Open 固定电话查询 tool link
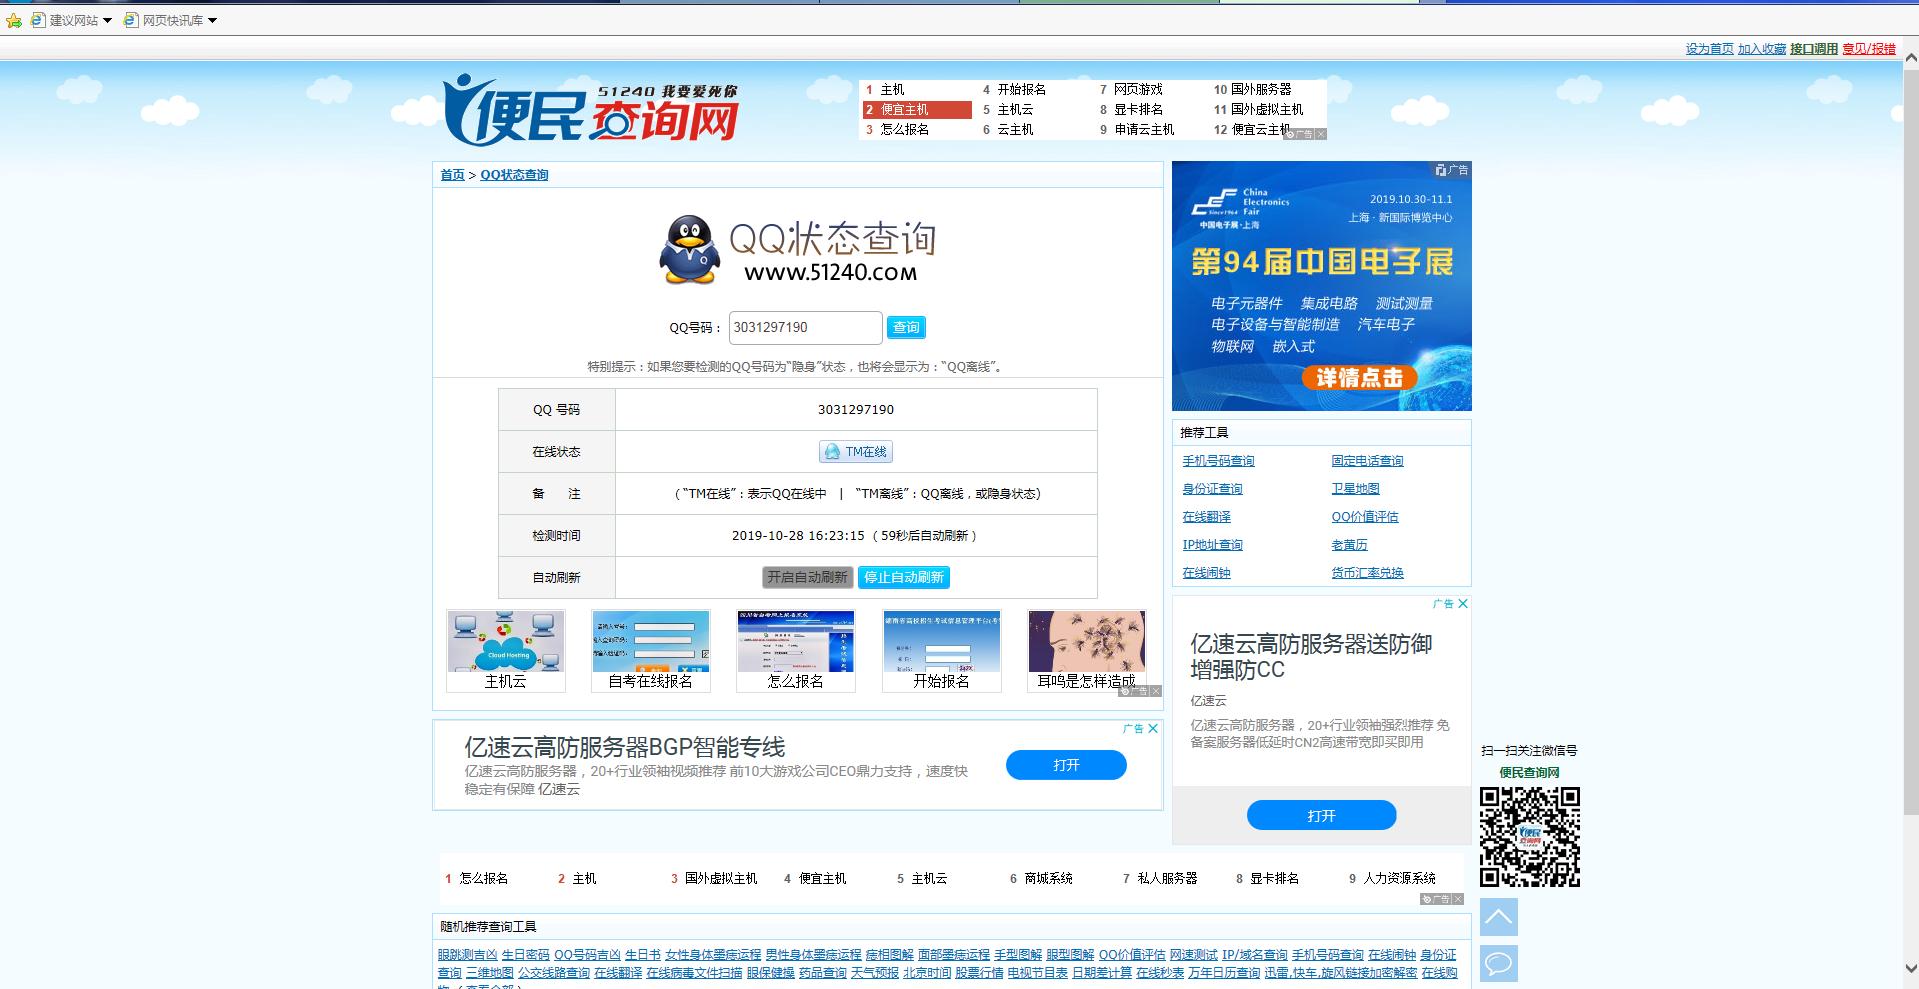This screenshot has width=1919, height=989. click(x=1367, y=461)
